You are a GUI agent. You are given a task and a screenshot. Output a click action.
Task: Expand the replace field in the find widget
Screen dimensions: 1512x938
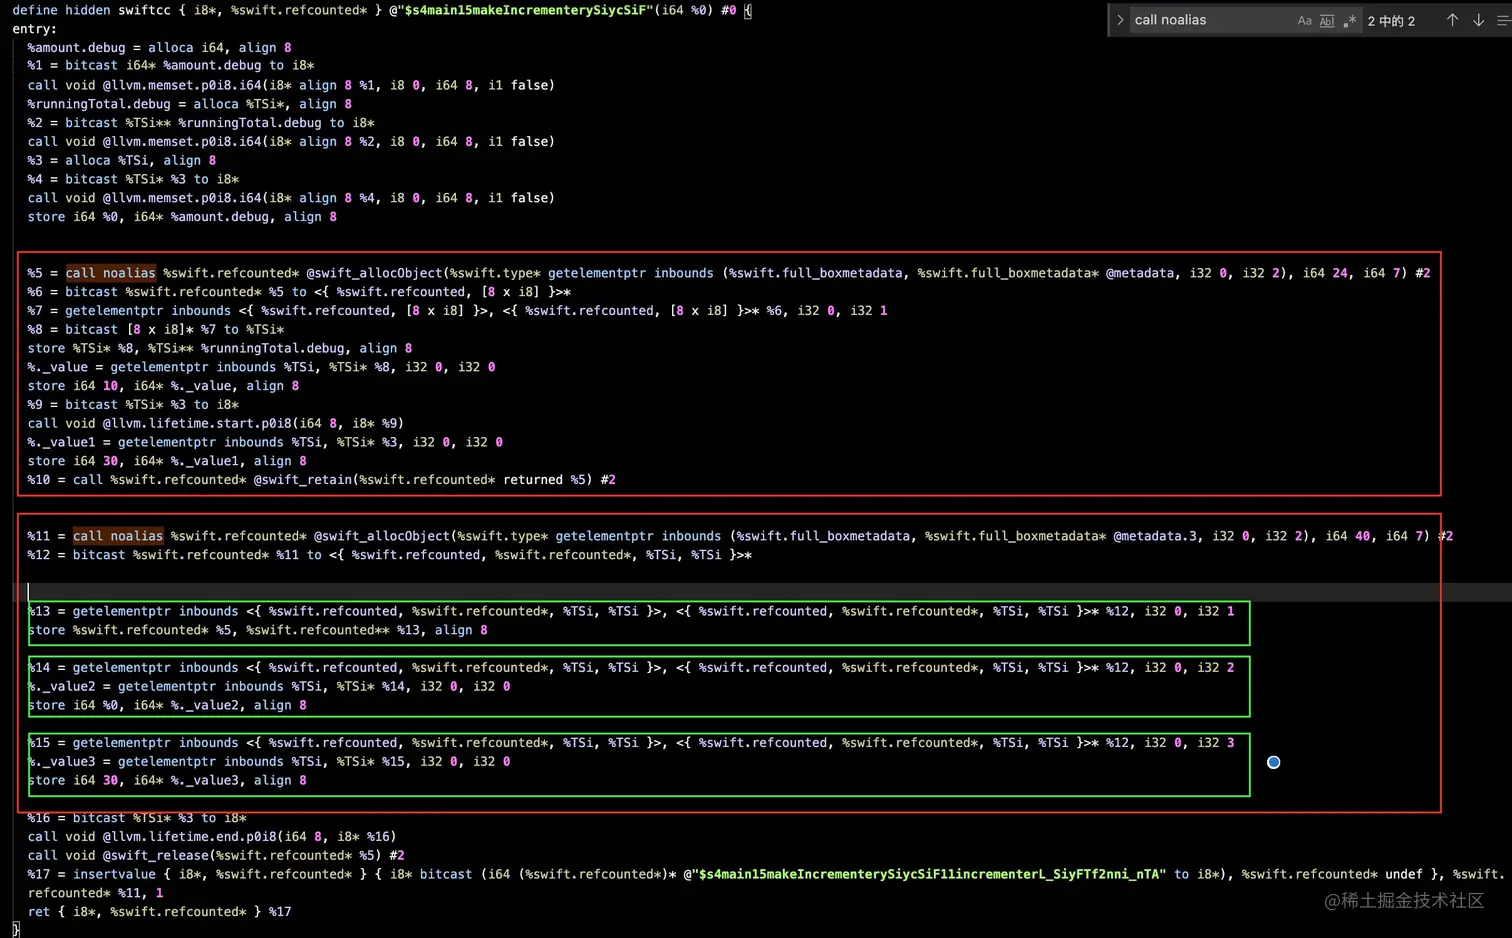point(1120,20)
